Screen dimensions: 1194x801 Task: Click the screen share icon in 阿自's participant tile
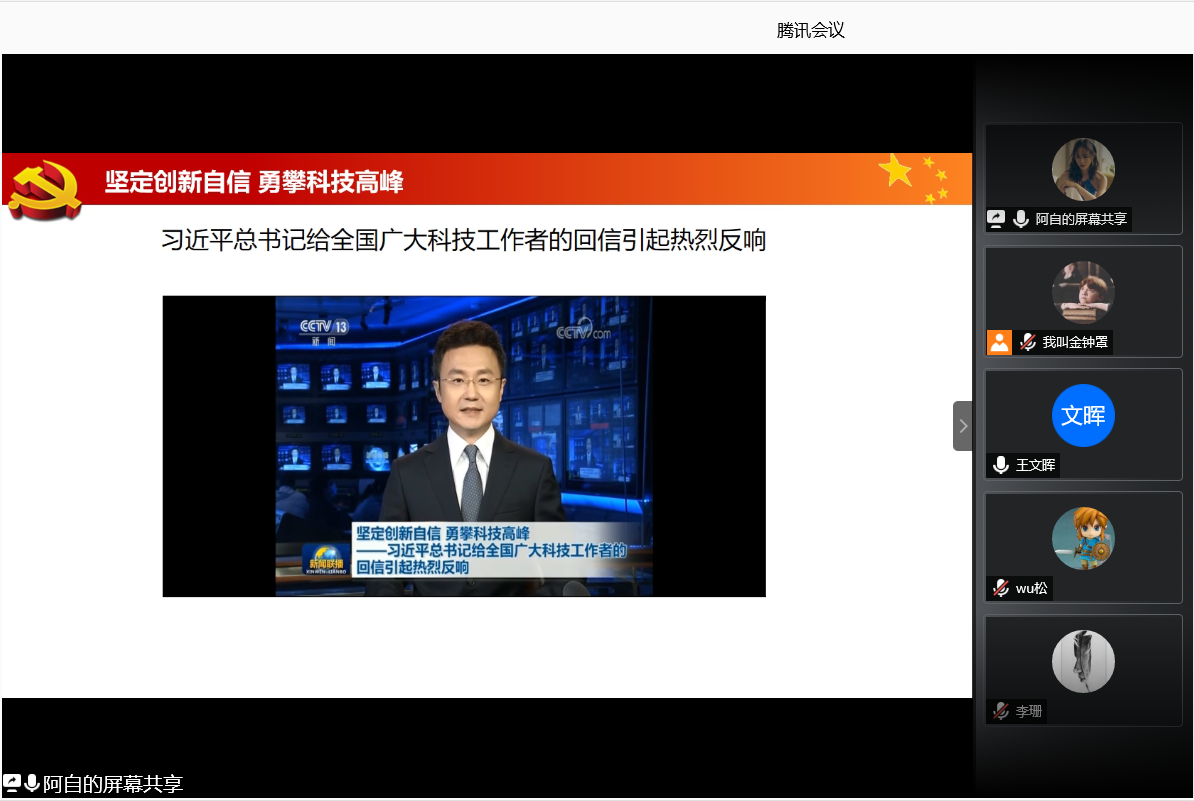click(x=996, y=219)
